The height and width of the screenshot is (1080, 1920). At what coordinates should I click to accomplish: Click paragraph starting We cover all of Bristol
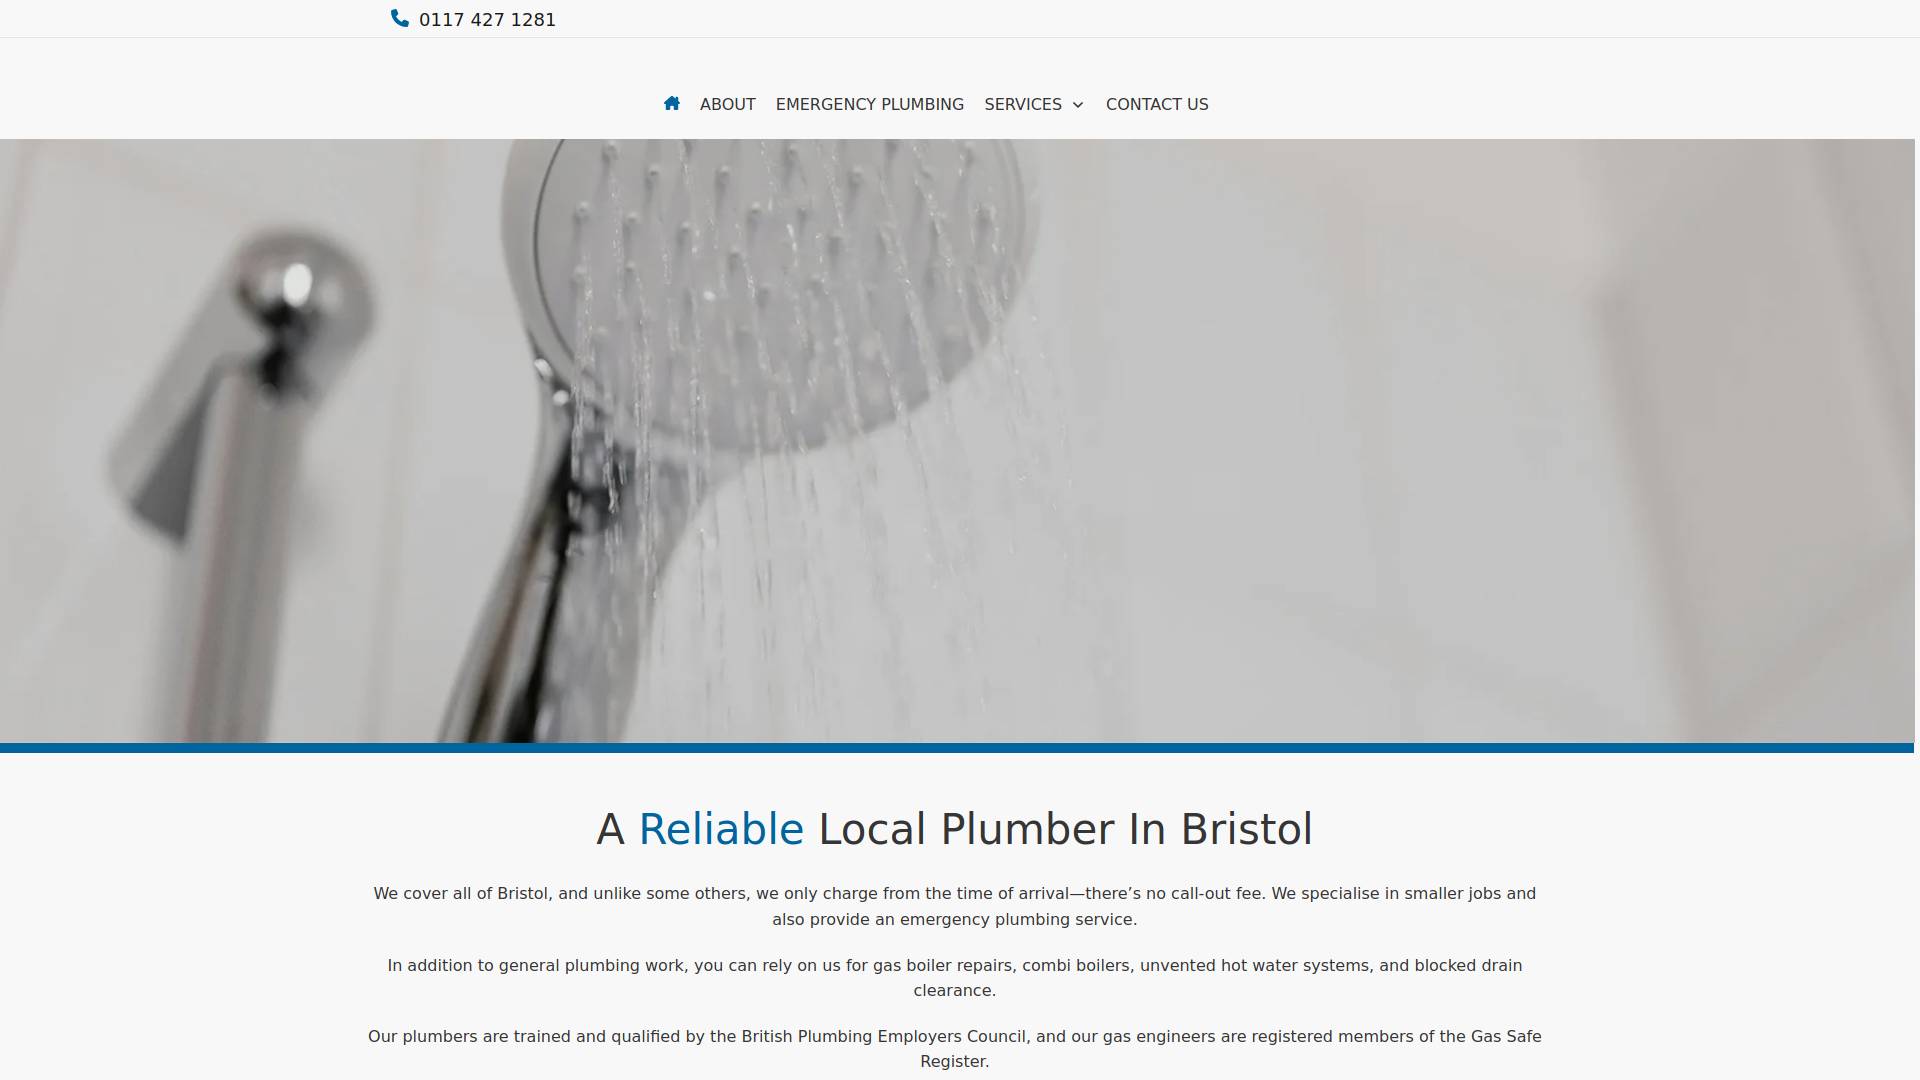954,906
